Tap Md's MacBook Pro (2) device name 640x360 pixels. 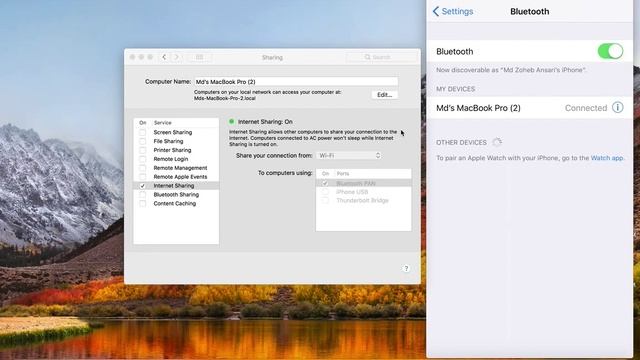pyautogui.click(x=478, y=108)
